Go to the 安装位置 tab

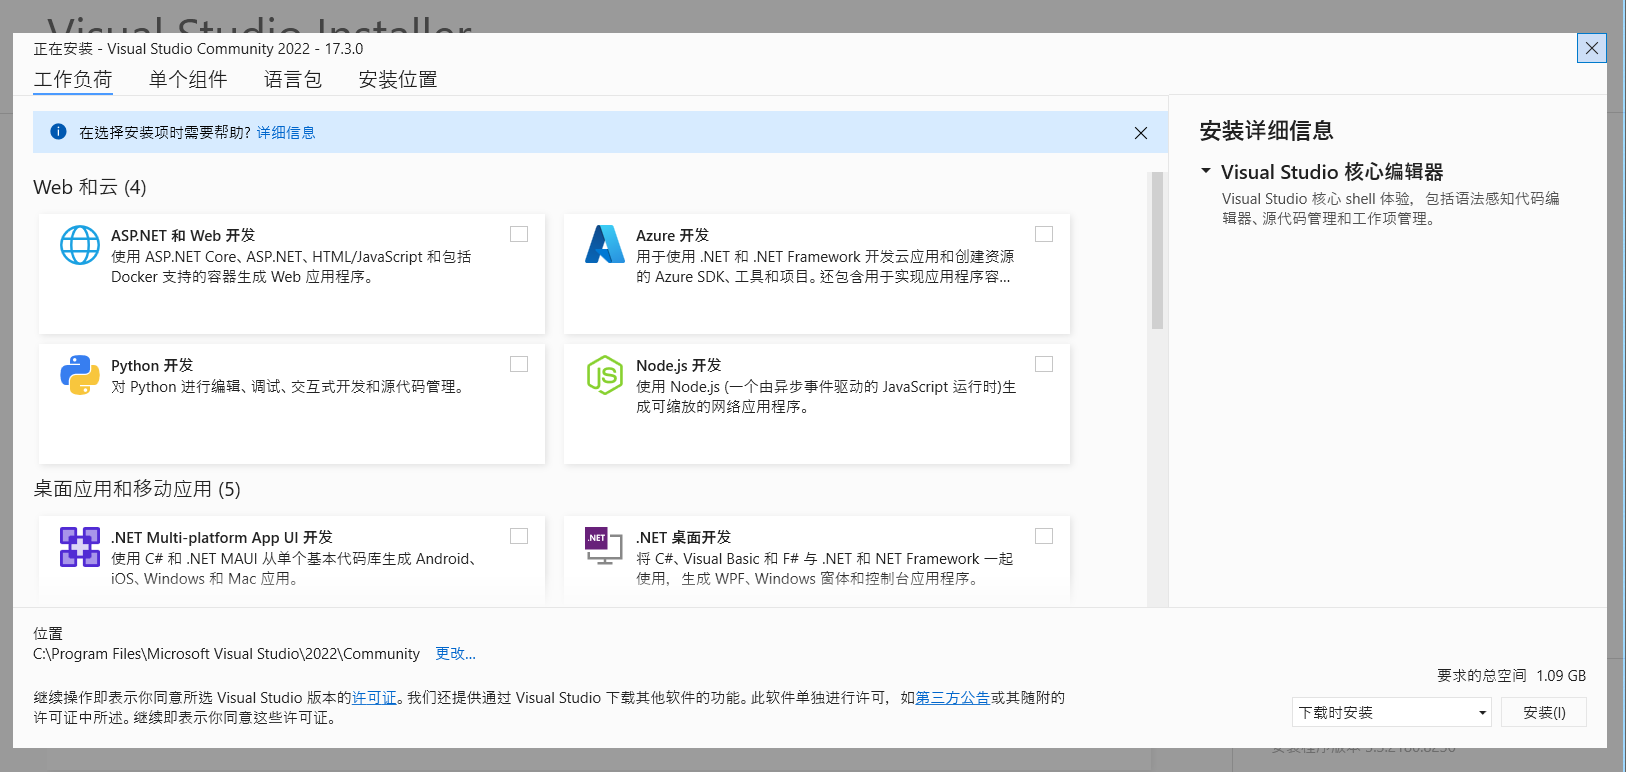[398, 80]
